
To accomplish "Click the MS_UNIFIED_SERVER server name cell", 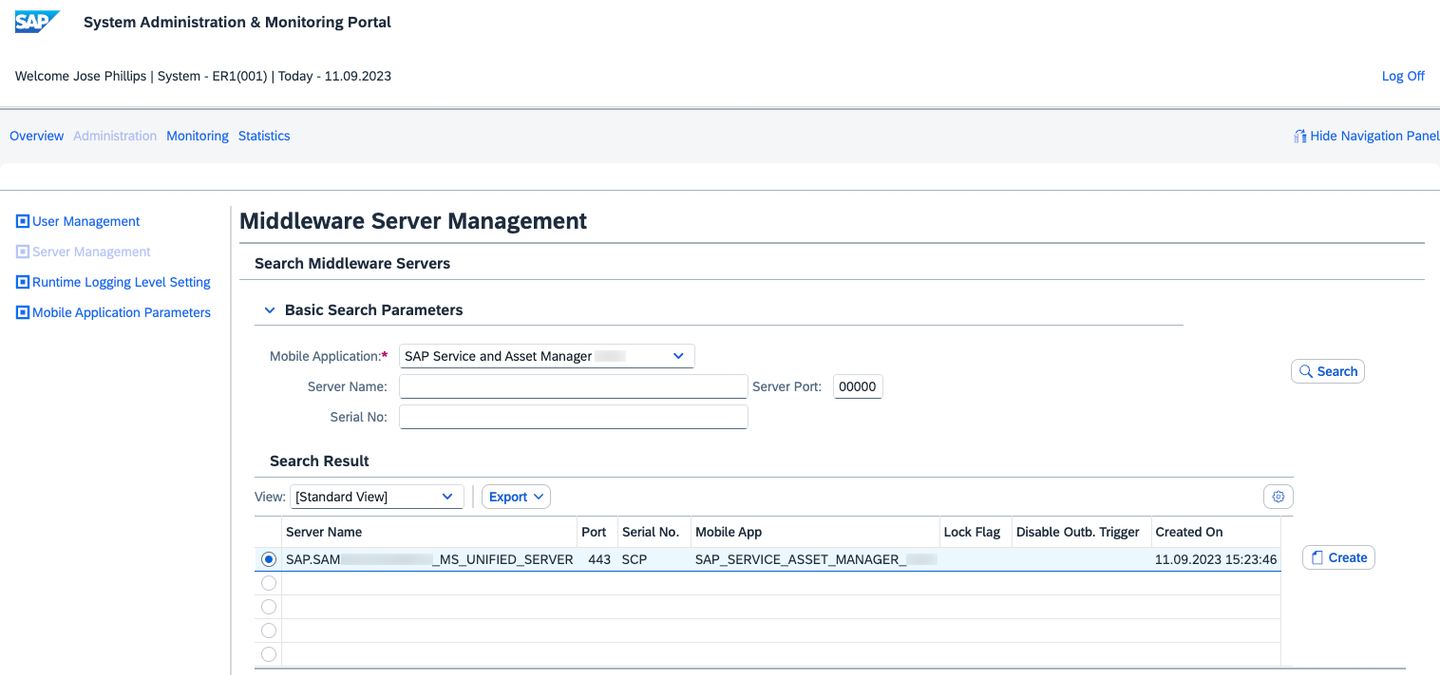I will click(429, 560).
